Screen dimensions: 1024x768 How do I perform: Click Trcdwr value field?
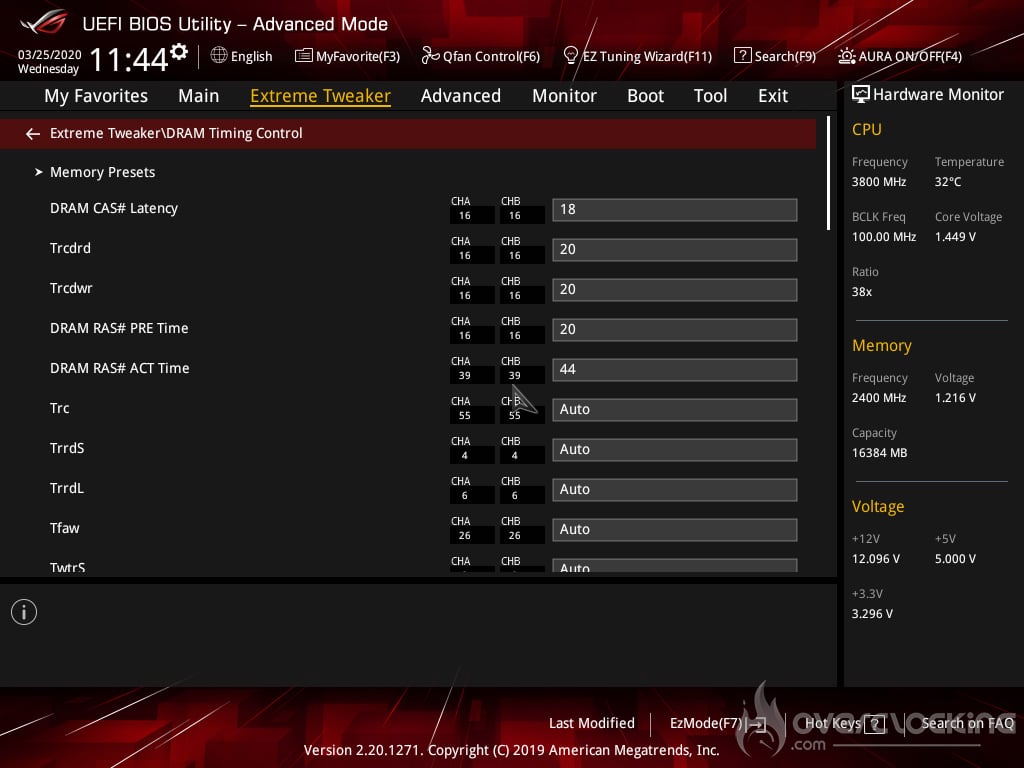675,289
